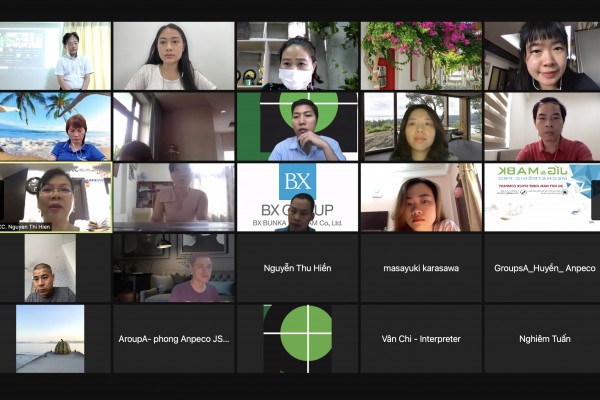Select the Vân Chi - Interpreter tile

(421, 339)
